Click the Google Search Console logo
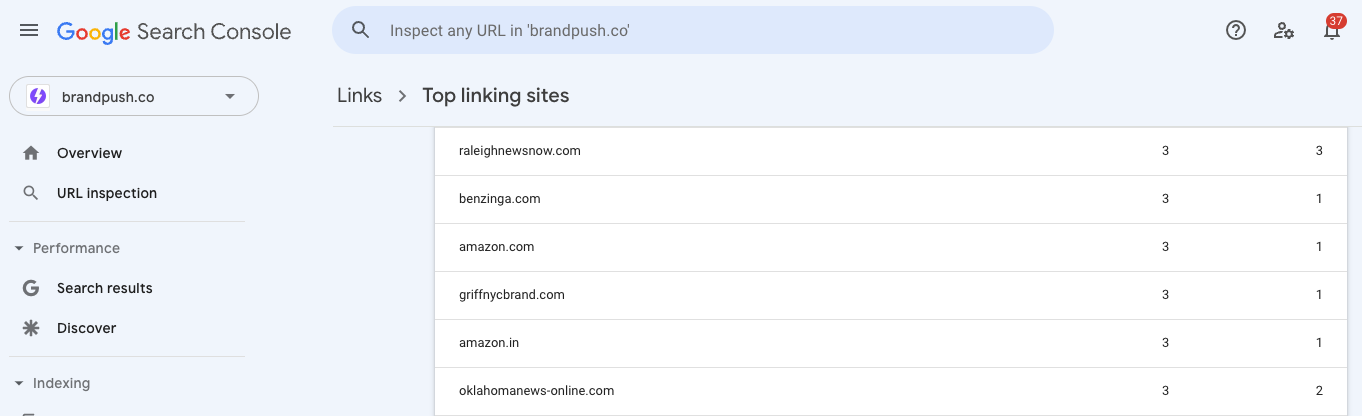 [x=174, y=32]
